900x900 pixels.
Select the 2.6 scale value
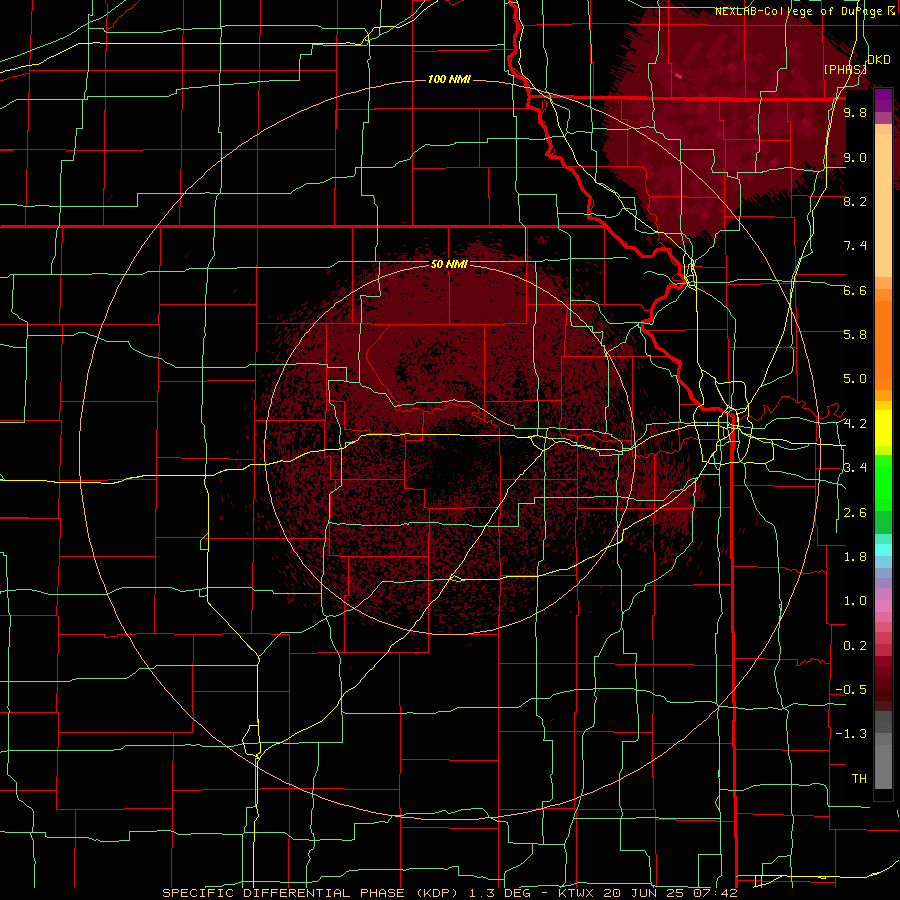click(x=855, y=513)
